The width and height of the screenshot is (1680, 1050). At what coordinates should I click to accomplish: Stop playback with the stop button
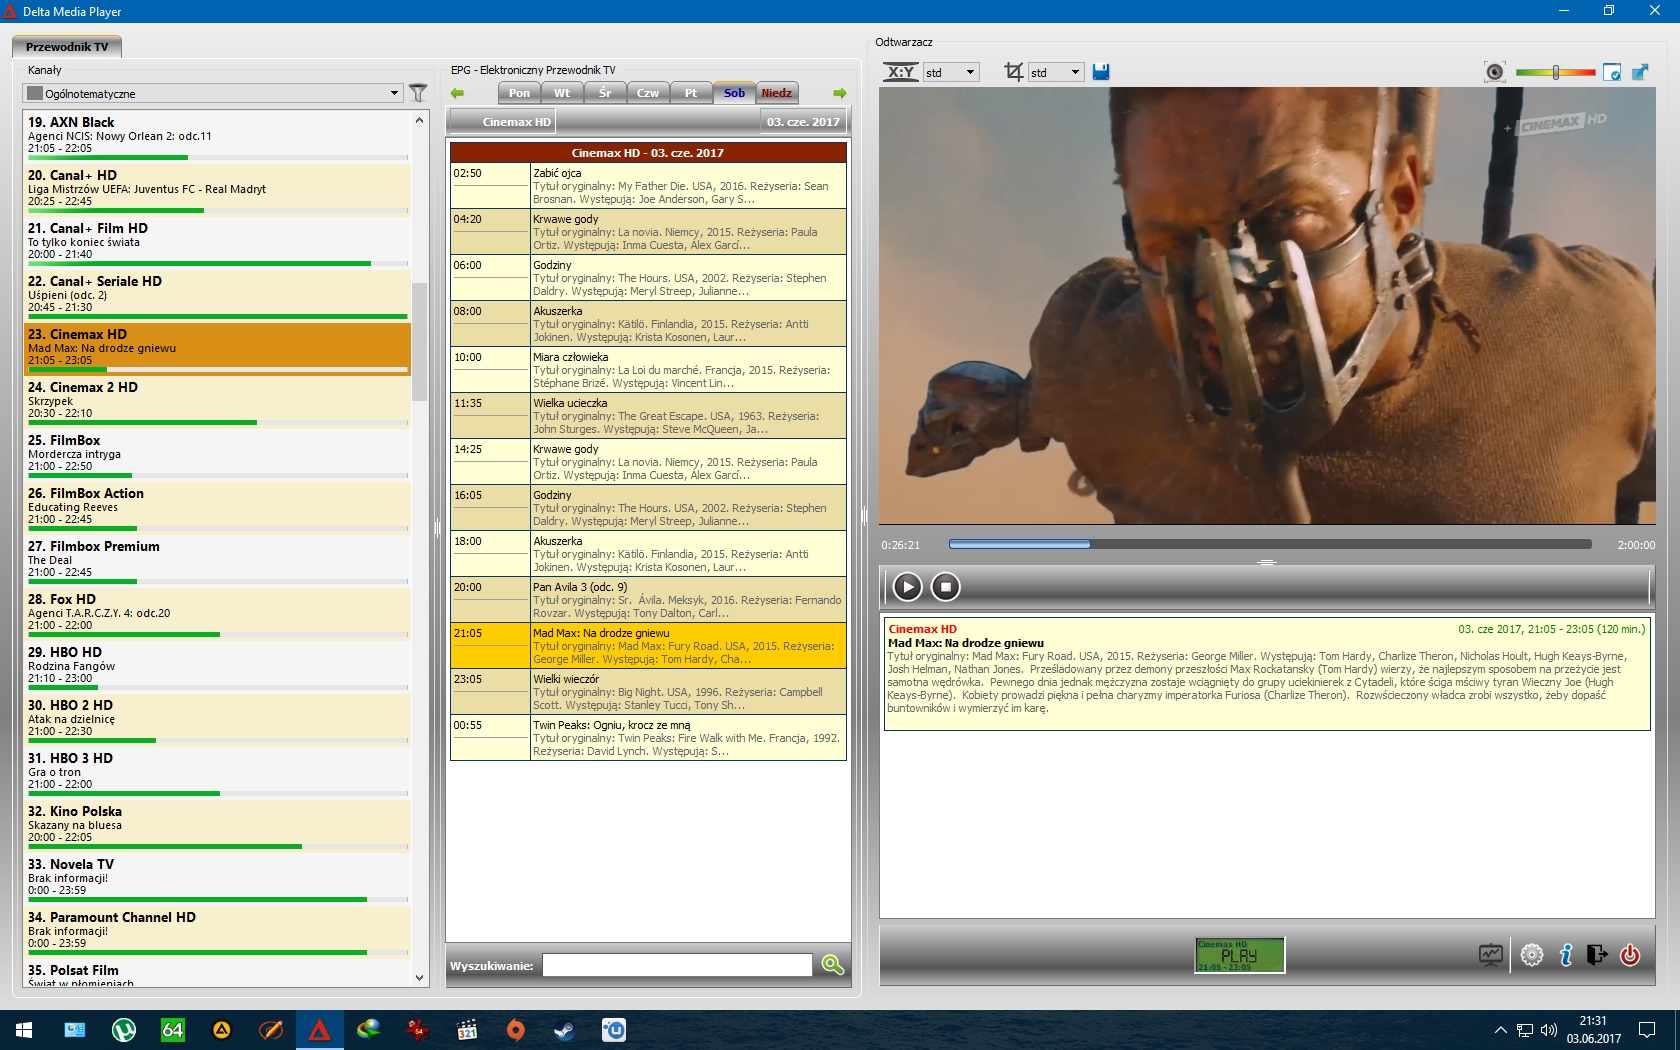(x=945, y=587)
